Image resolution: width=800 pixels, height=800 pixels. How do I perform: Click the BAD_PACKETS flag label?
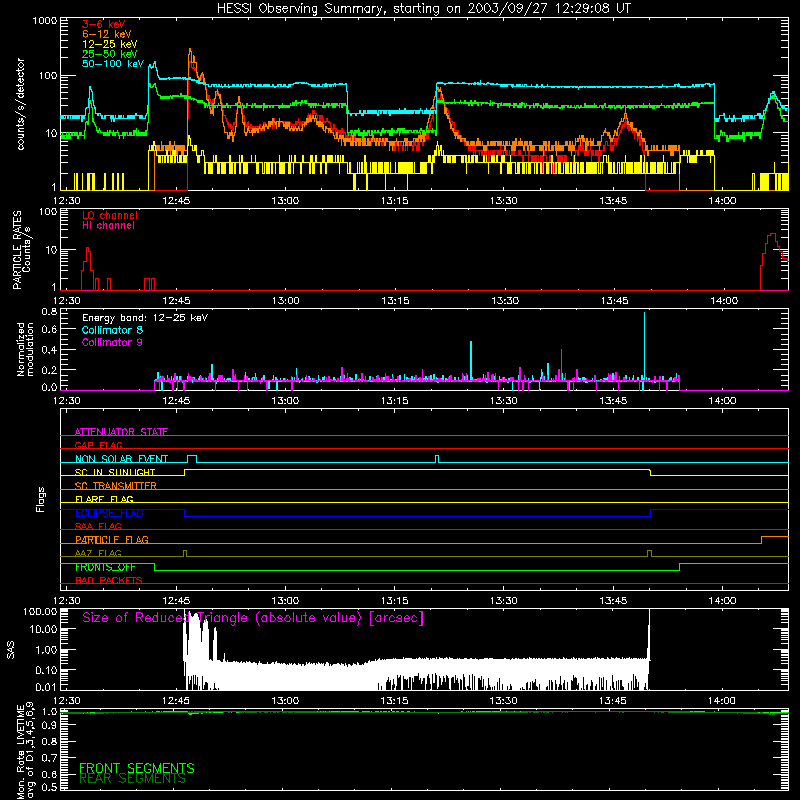(109, 580)
